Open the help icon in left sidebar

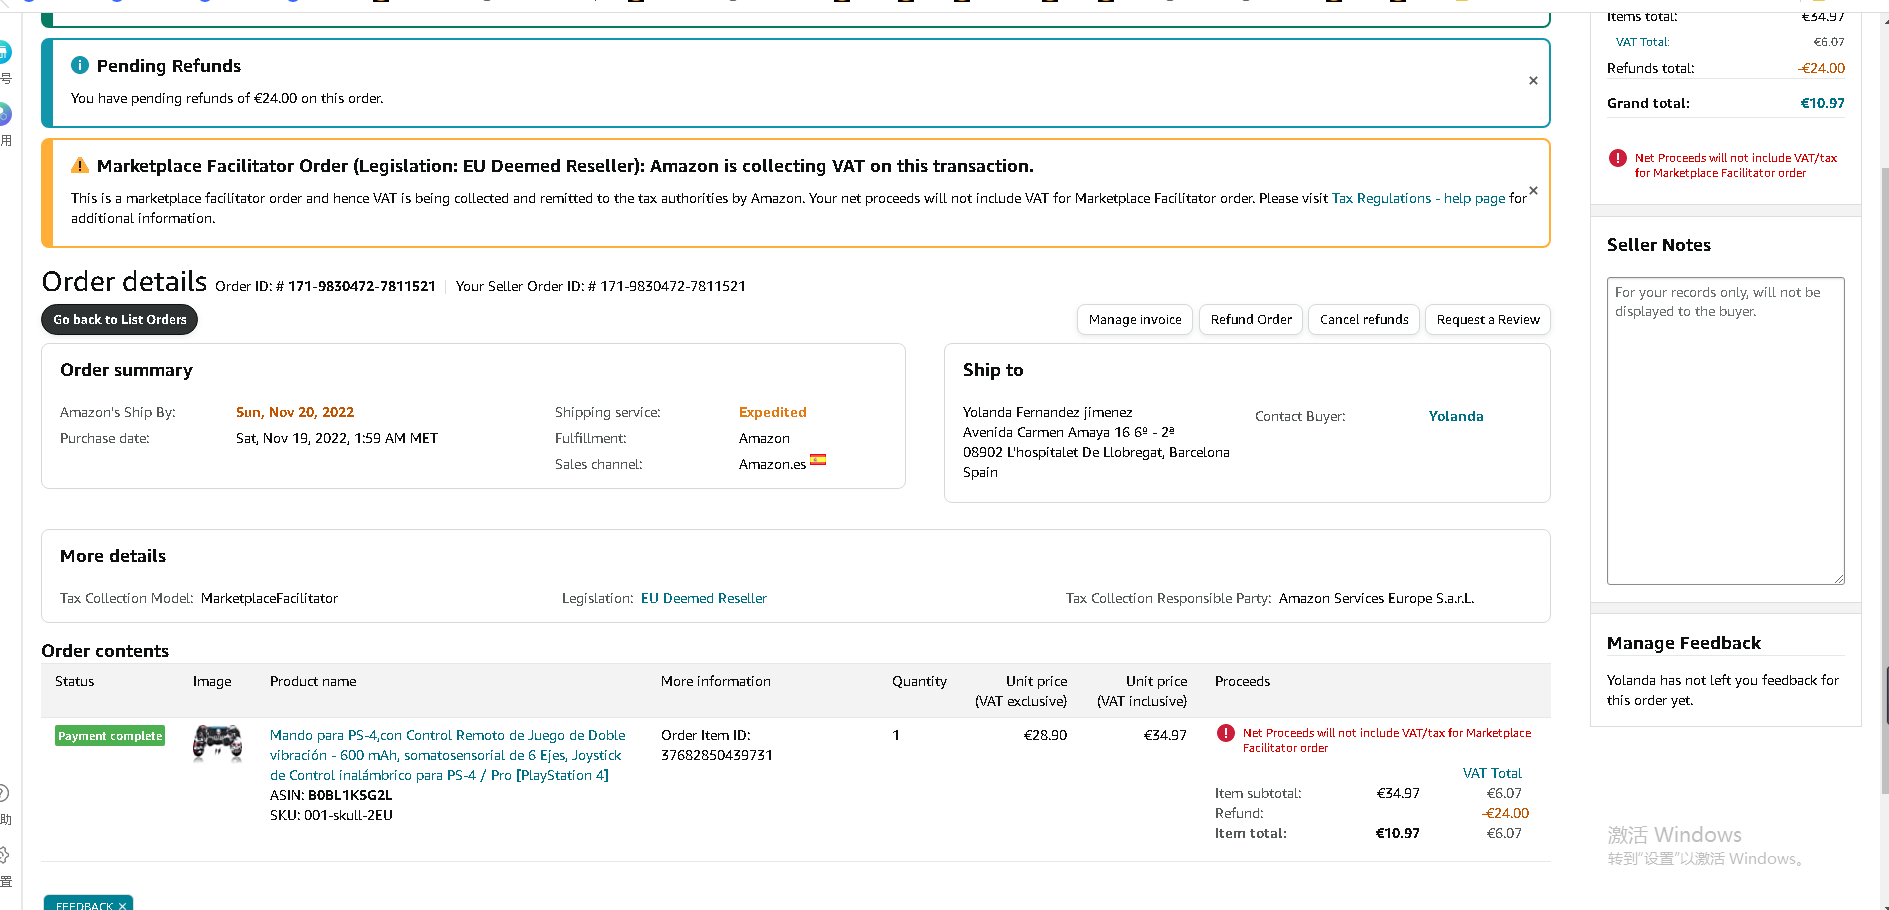coord(4,793)
